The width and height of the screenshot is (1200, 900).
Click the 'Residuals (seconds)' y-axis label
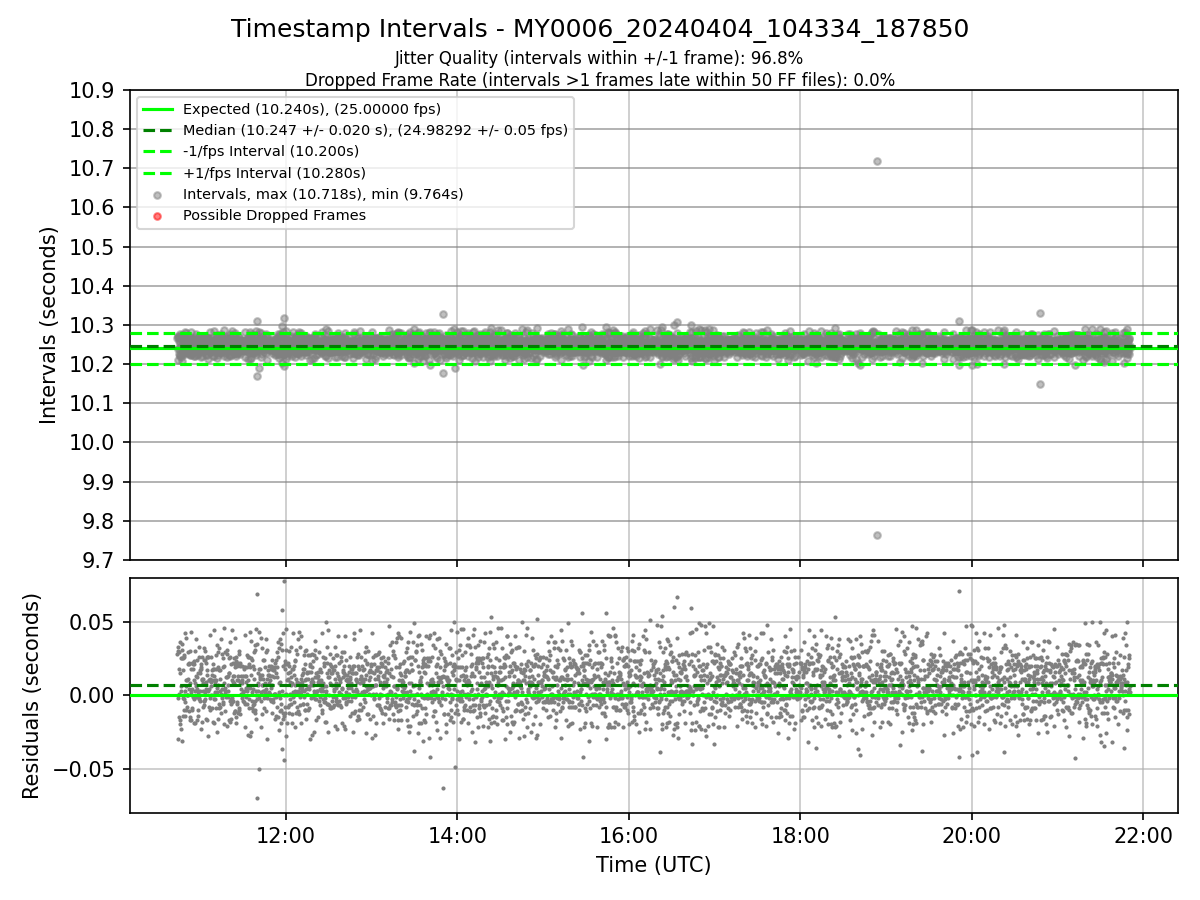coord(31,696)
